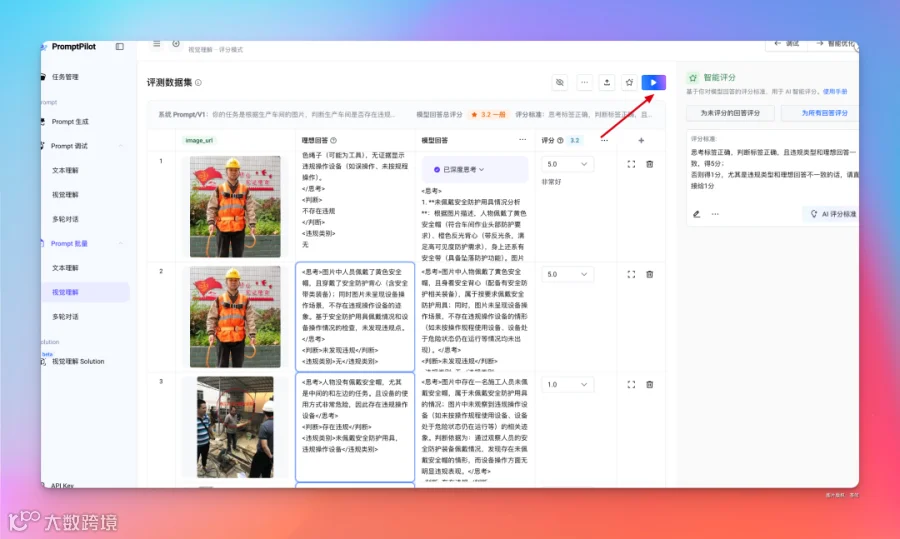This screenshot has width=900, height=539.
Task: Click info icon beside 评测数据集 title
Action: point(198,83)
